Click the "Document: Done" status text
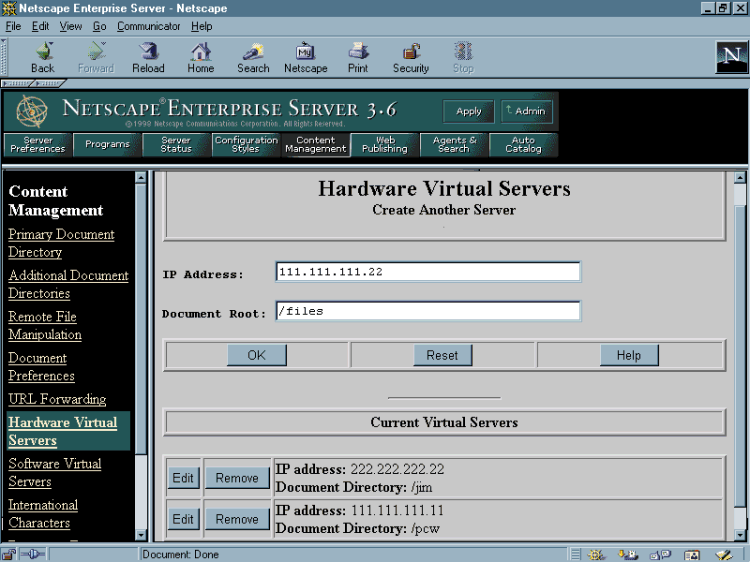This screenshot has height=562, width=750. (x=180, y=554)
